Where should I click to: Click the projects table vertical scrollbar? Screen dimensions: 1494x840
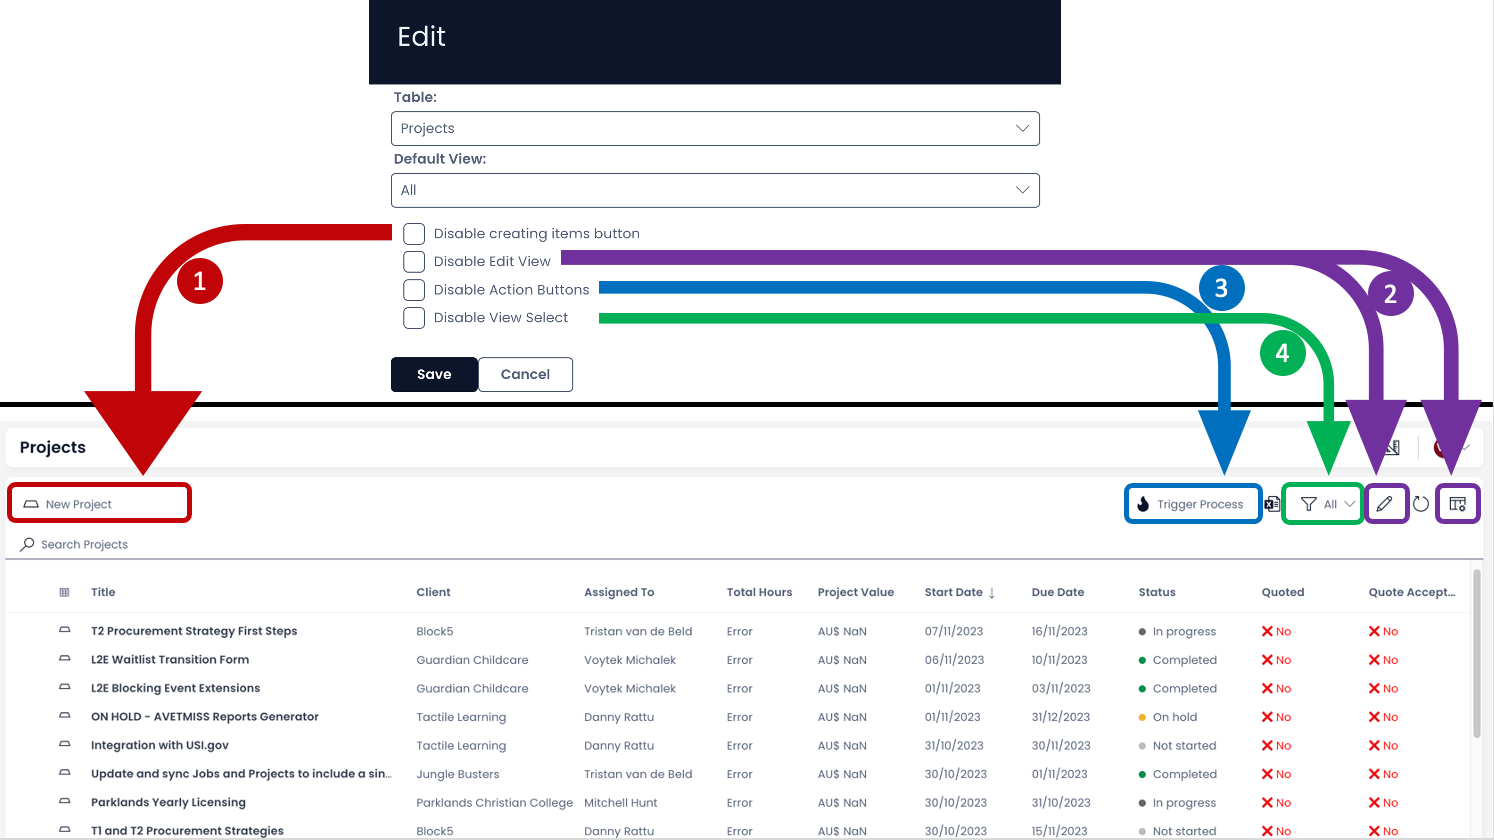pos(1477,654)
